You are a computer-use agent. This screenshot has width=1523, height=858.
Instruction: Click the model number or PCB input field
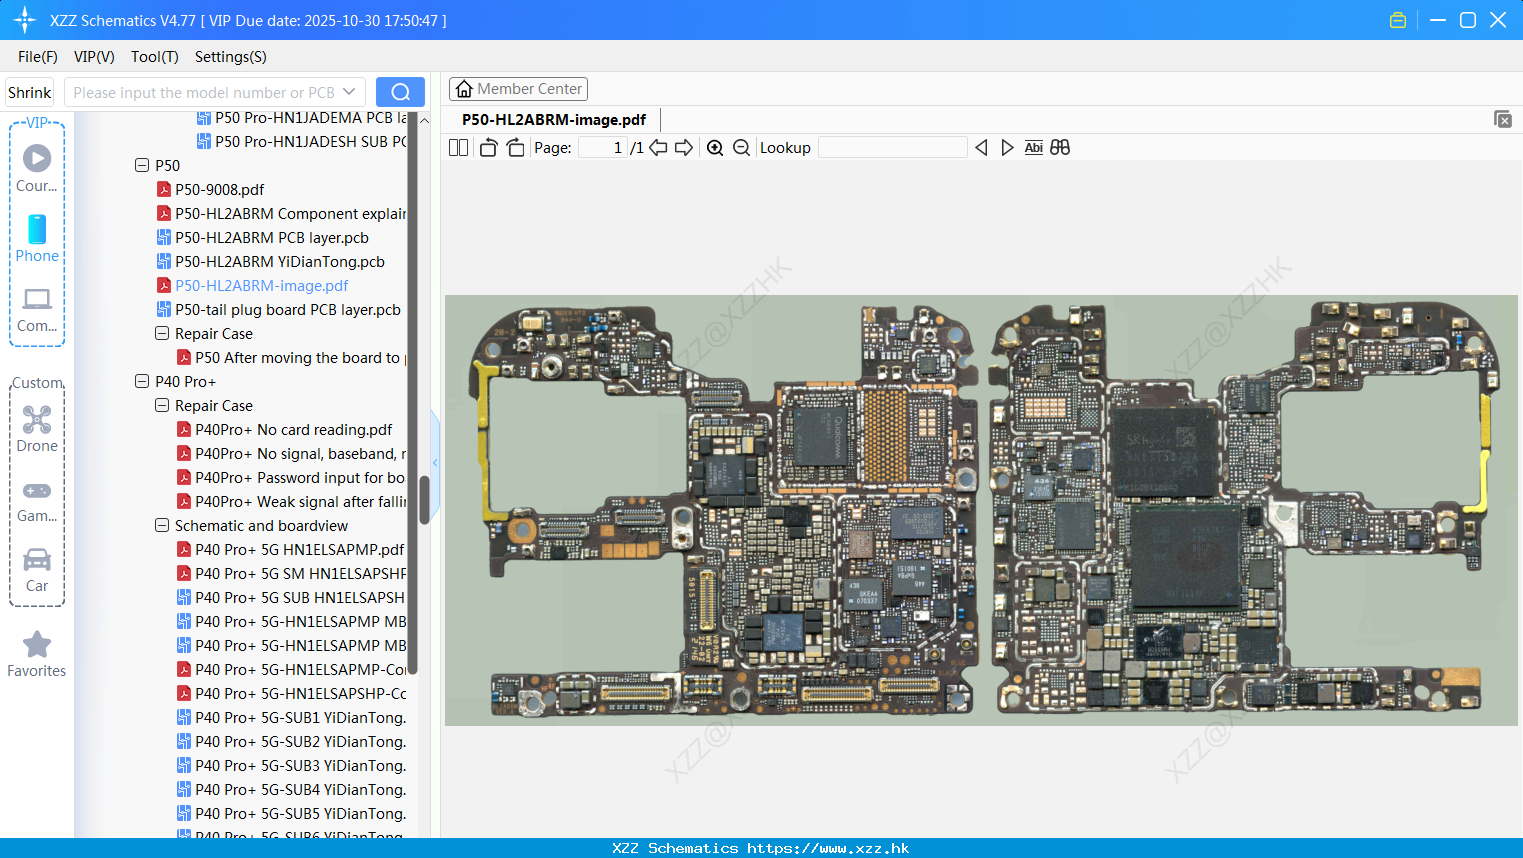pos(204,92)
